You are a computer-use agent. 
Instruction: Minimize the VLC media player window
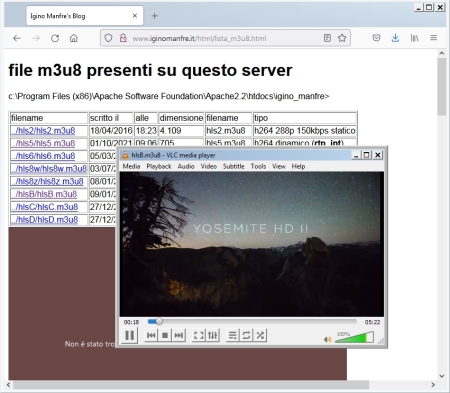(356, 155)
